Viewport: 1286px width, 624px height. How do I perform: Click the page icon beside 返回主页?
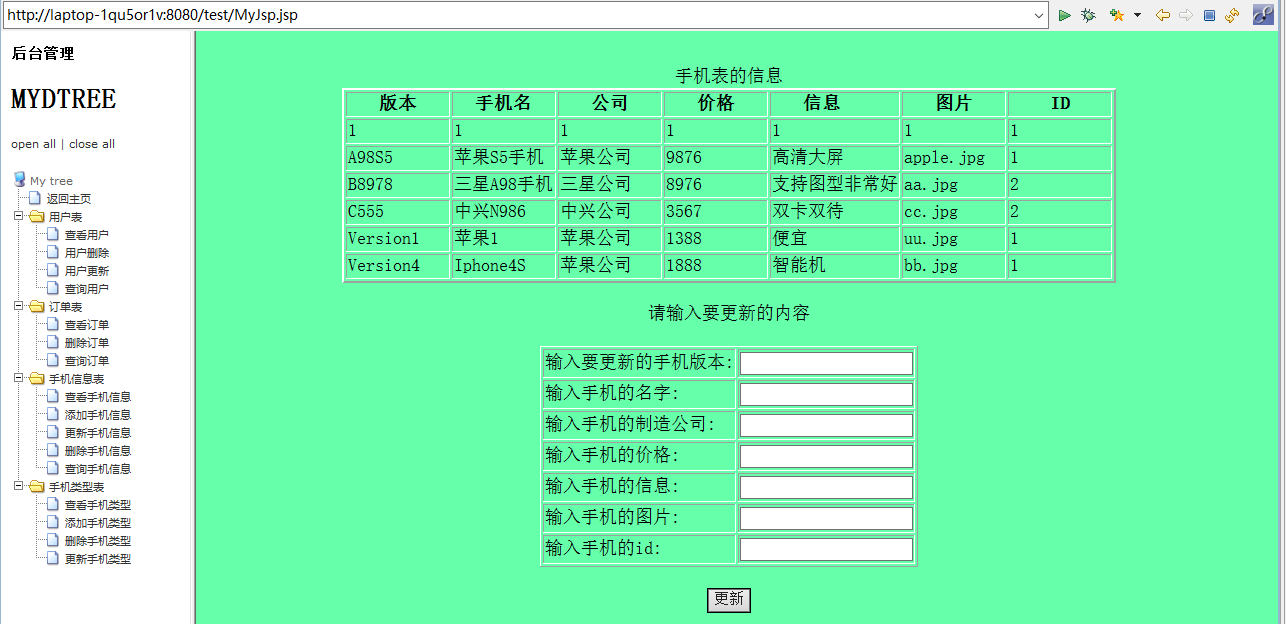click(35, 199)
